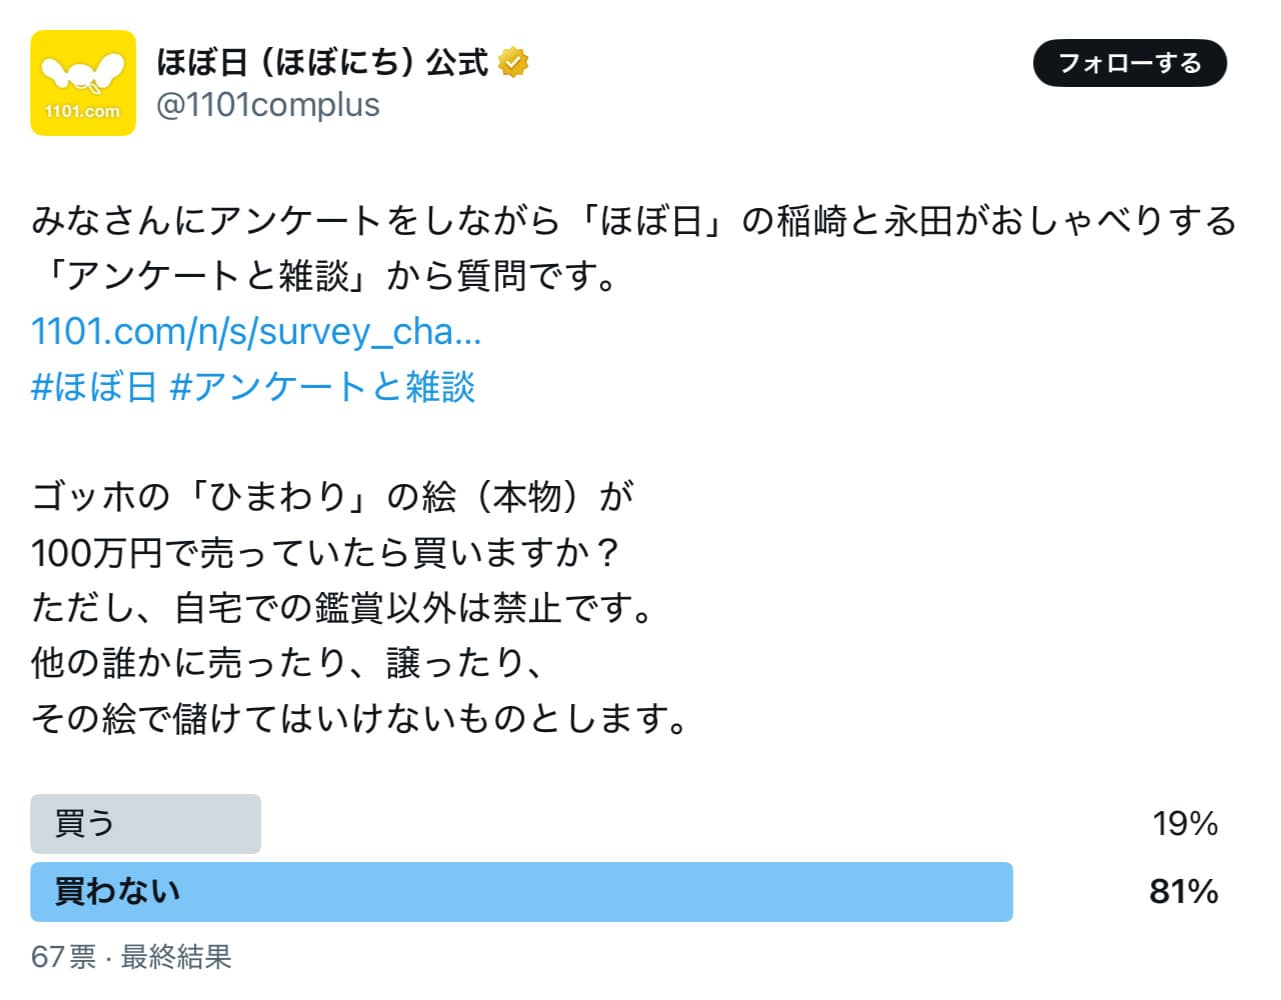The width and height of the screenshot is (1281, 1000).
Task: Click the 買わない poll result bar
Action: coord(521,892)
